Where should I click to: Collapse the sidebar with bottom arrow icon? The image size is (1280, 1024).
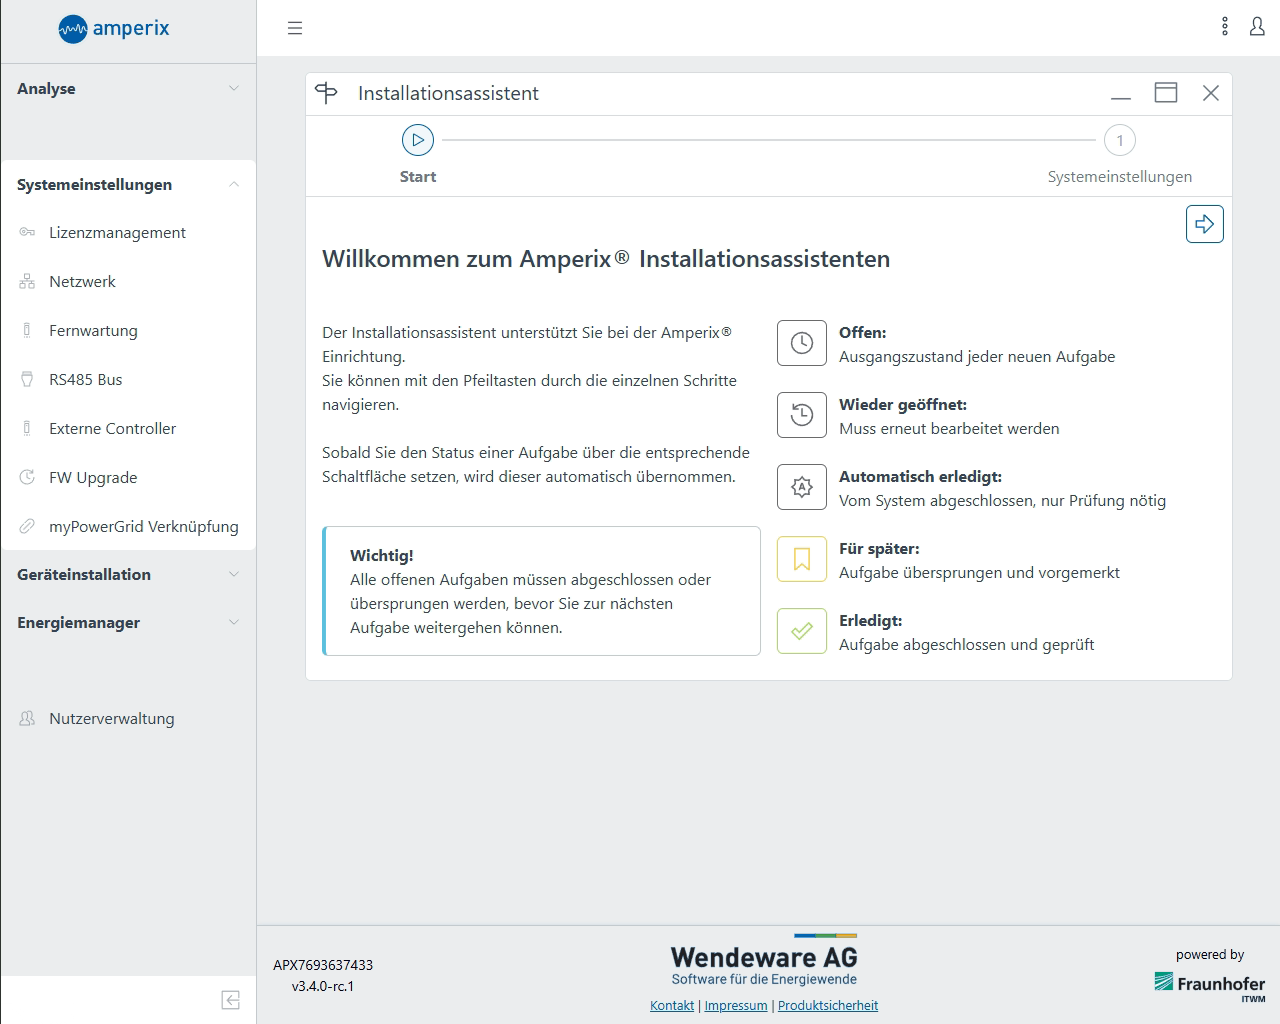[x=230, y=1000]
